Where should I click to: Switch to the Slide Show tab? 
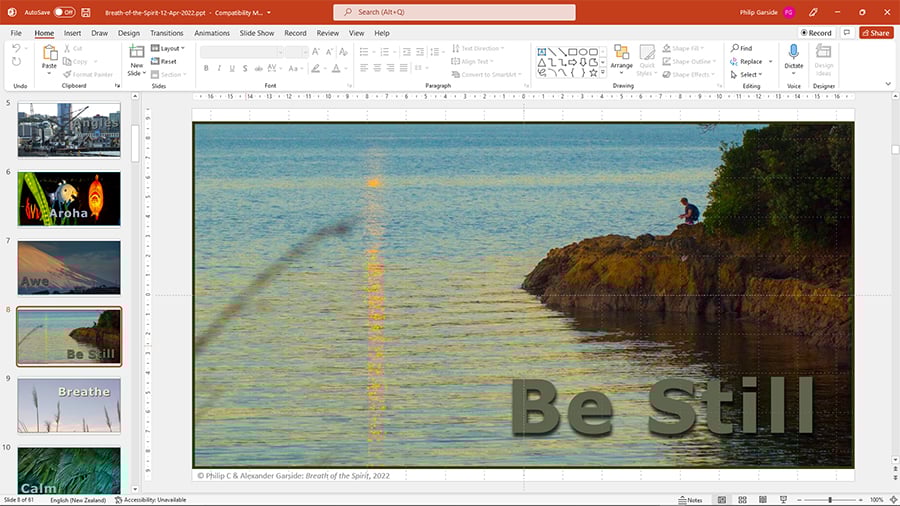pyautogui.click(x=257, y=33)
